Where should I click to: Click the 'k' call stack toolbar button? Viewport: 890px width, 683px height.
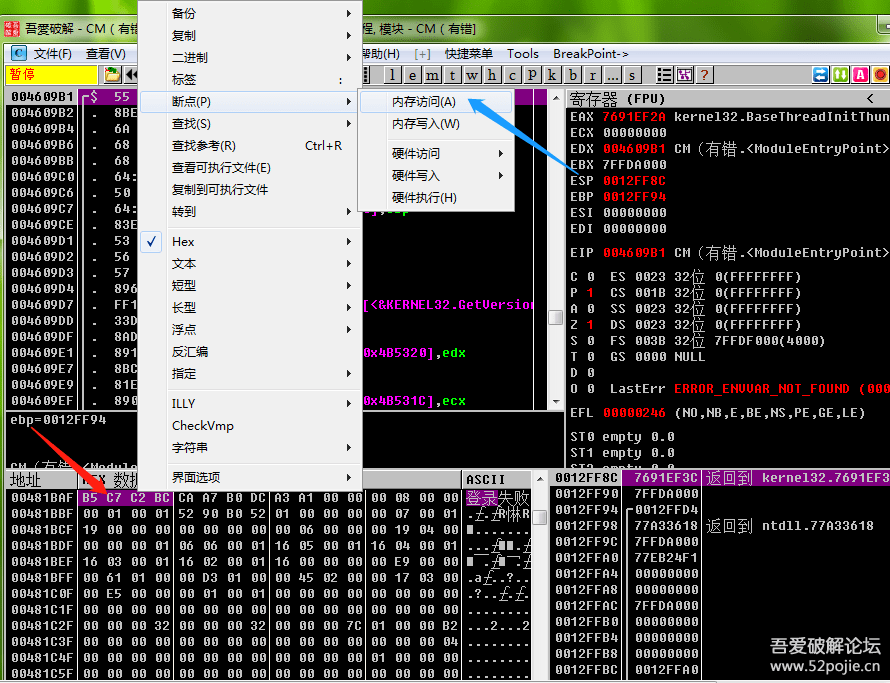pos(552,75)
